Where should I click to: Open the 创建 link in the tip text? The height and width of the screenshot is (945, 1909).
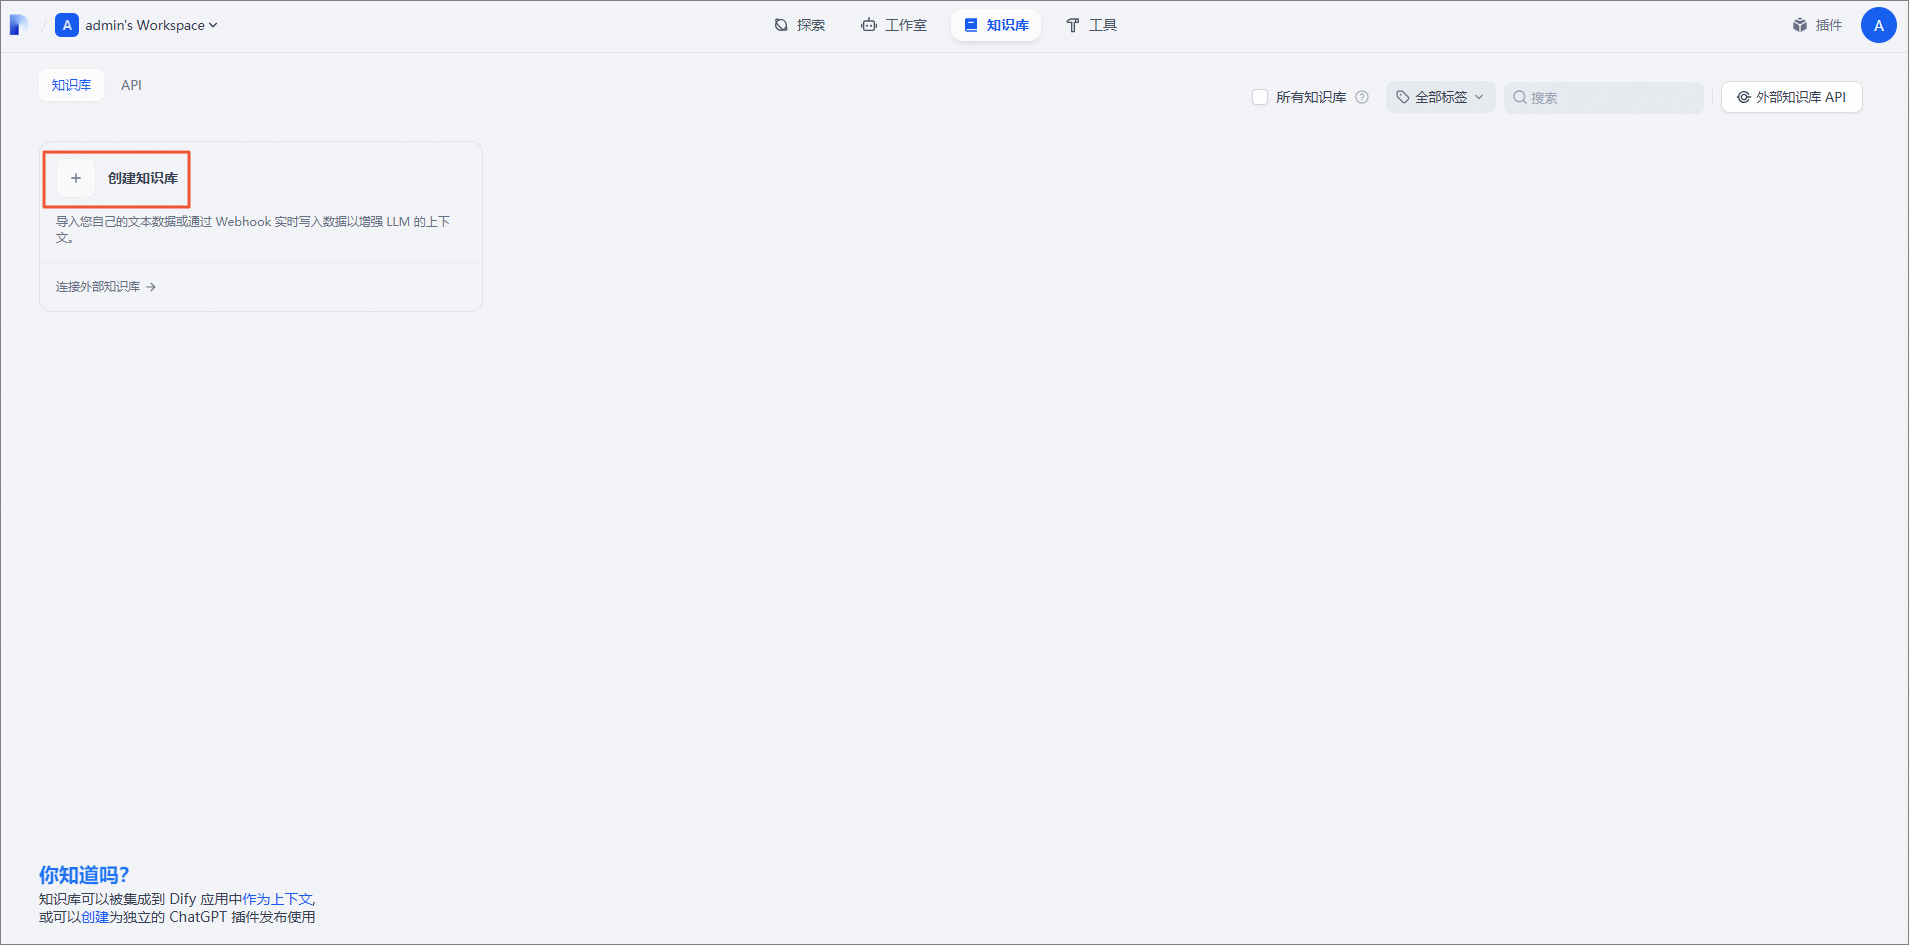coord(95,917)
